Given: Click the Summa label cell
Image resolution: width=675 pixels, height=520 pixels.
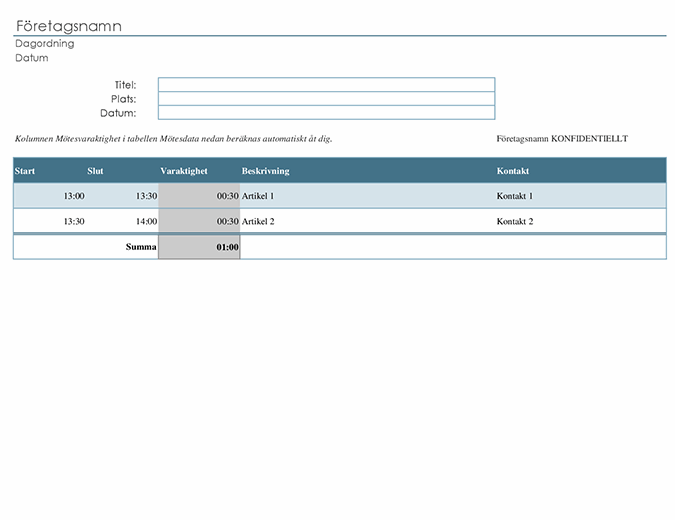Looking at the screenshot, I should click(140, 247).
